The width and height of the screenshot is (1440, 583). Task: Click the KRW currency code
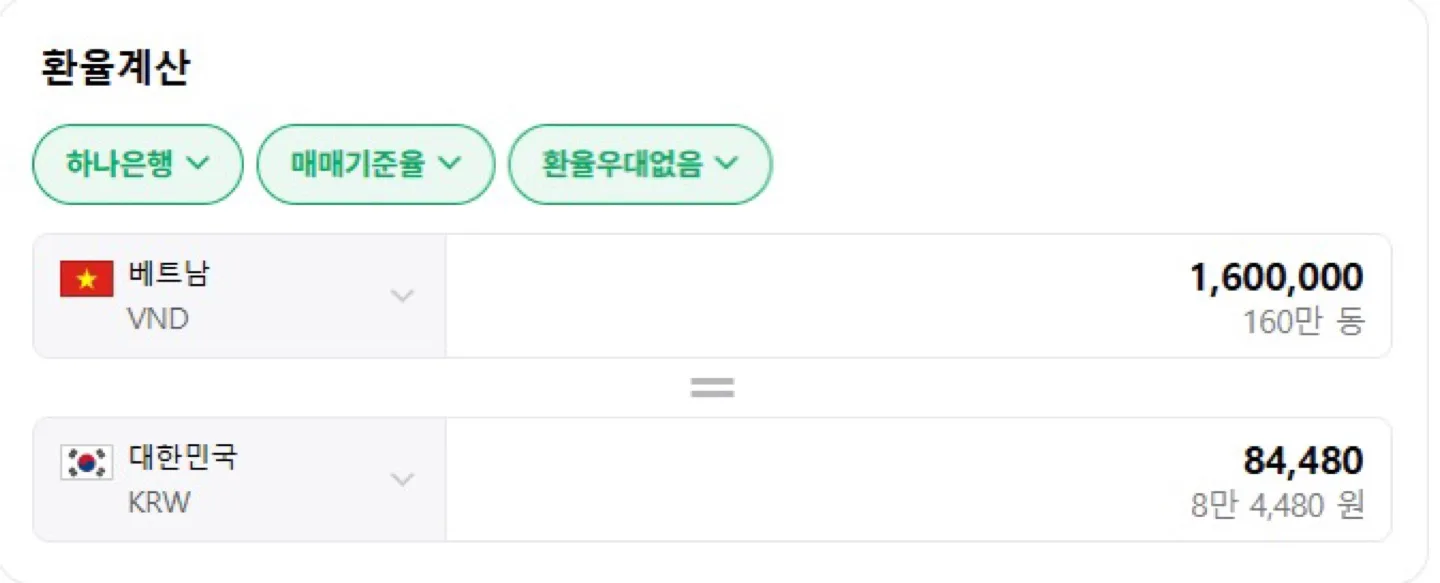pyautogui.click(x=159, y=502)
